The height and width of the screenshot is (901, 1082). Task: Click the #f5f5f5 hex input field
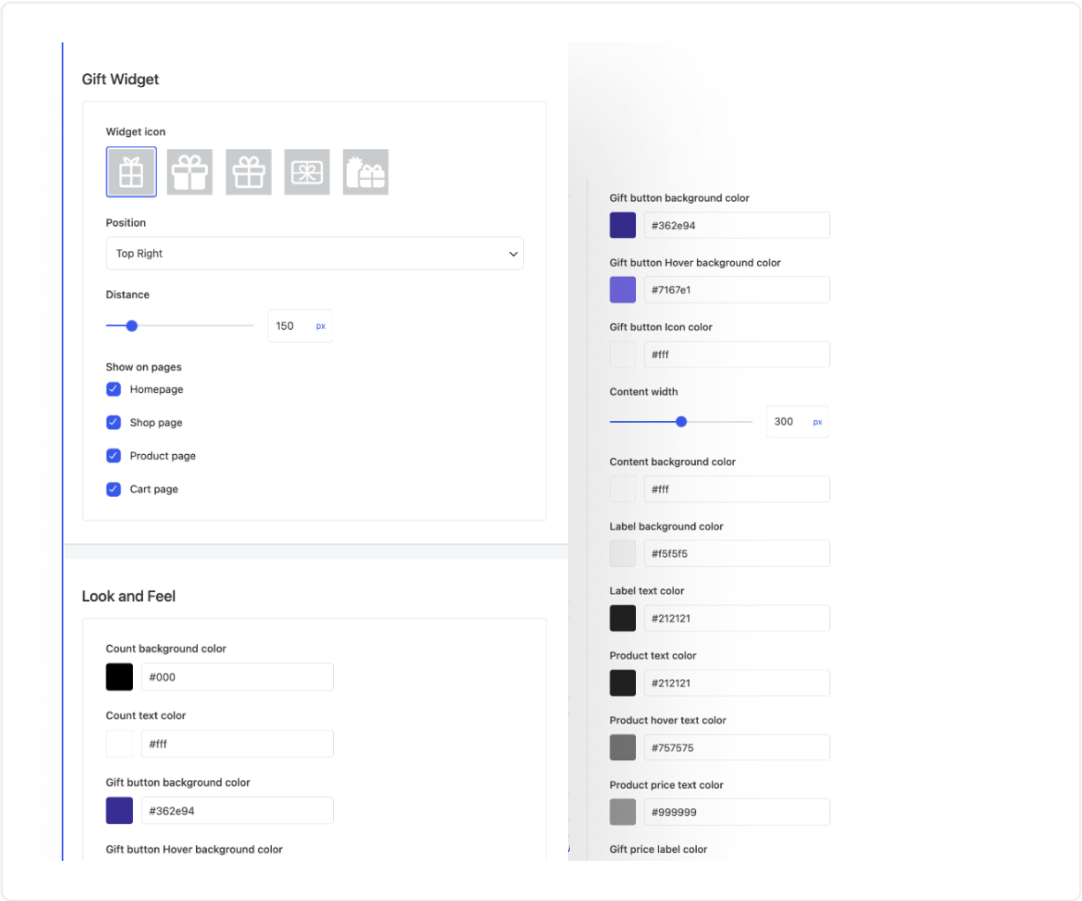(737, 553)
